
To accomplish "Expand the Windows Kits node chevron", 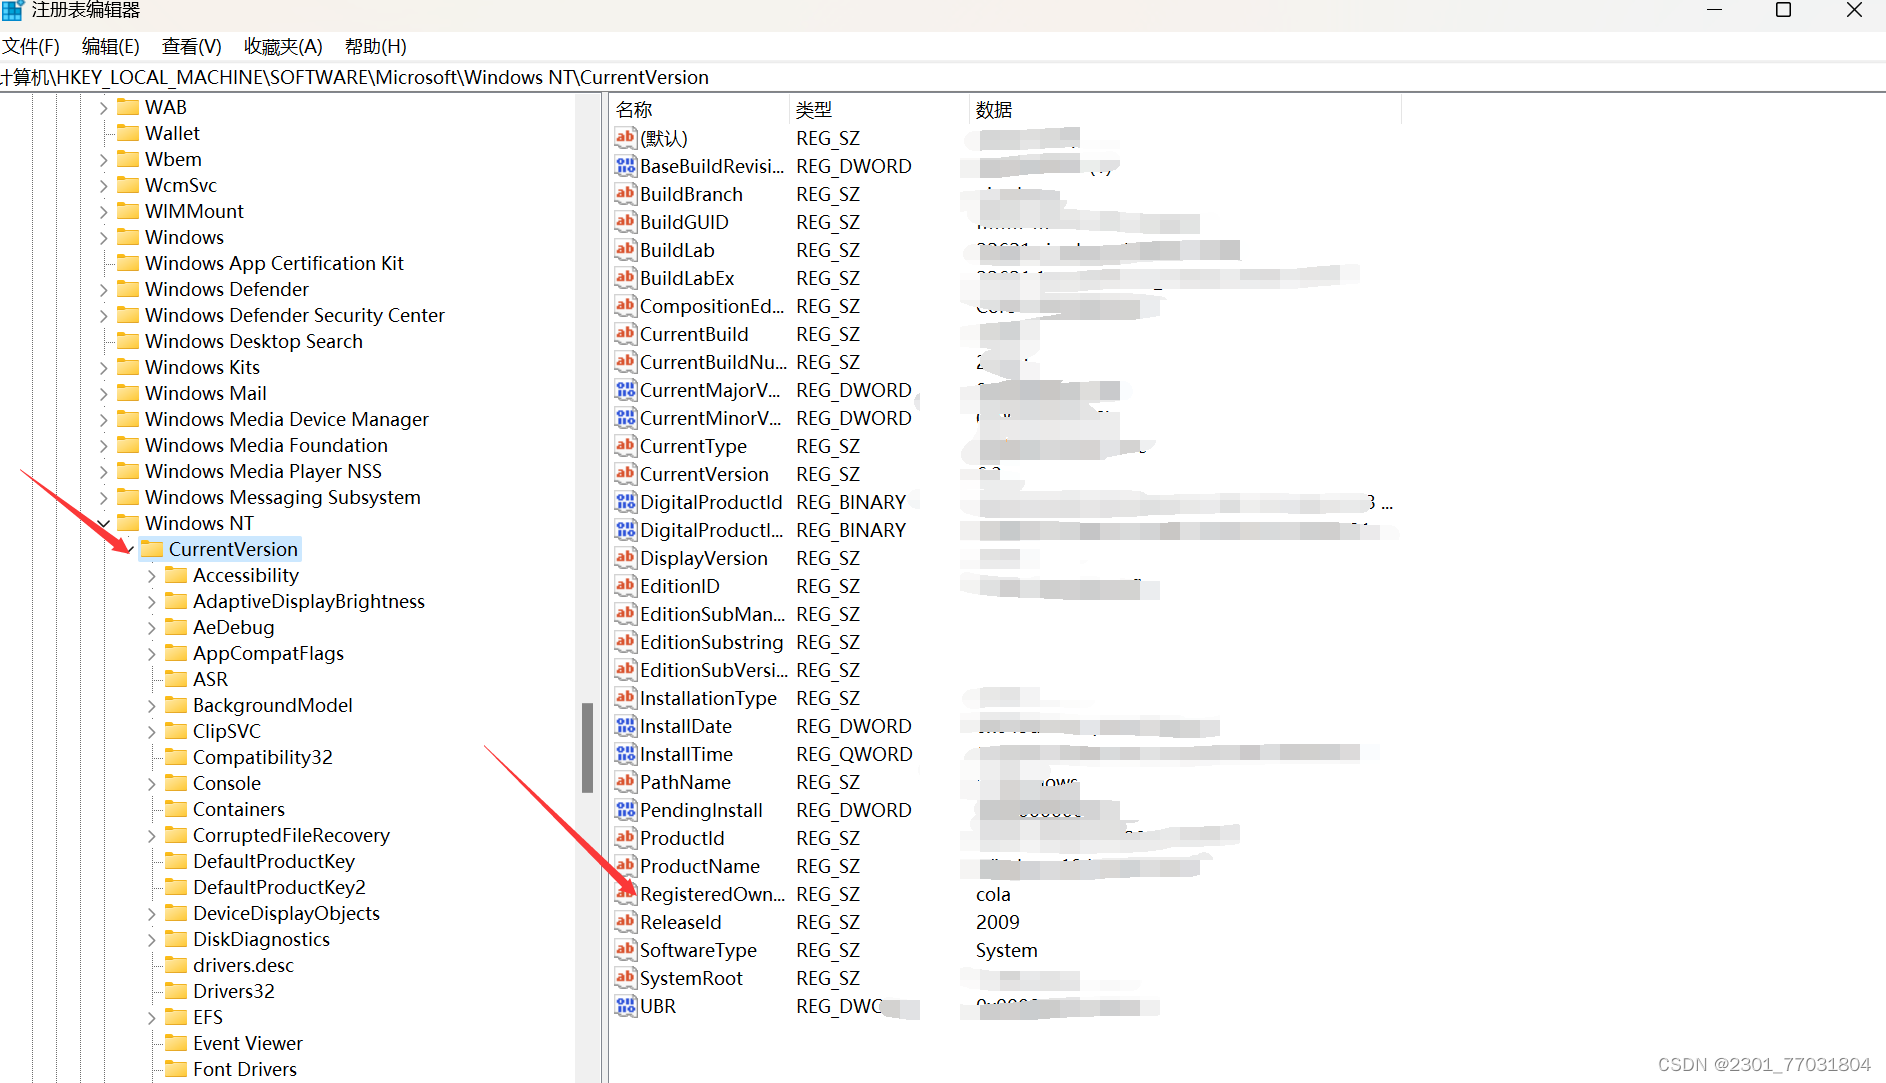I will coord(103,367).
